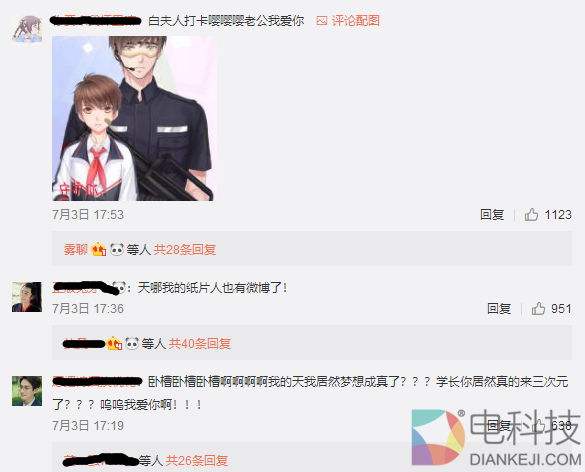
Task: Enlarge the anime couple comment image
Action: [x=134, y=118]
